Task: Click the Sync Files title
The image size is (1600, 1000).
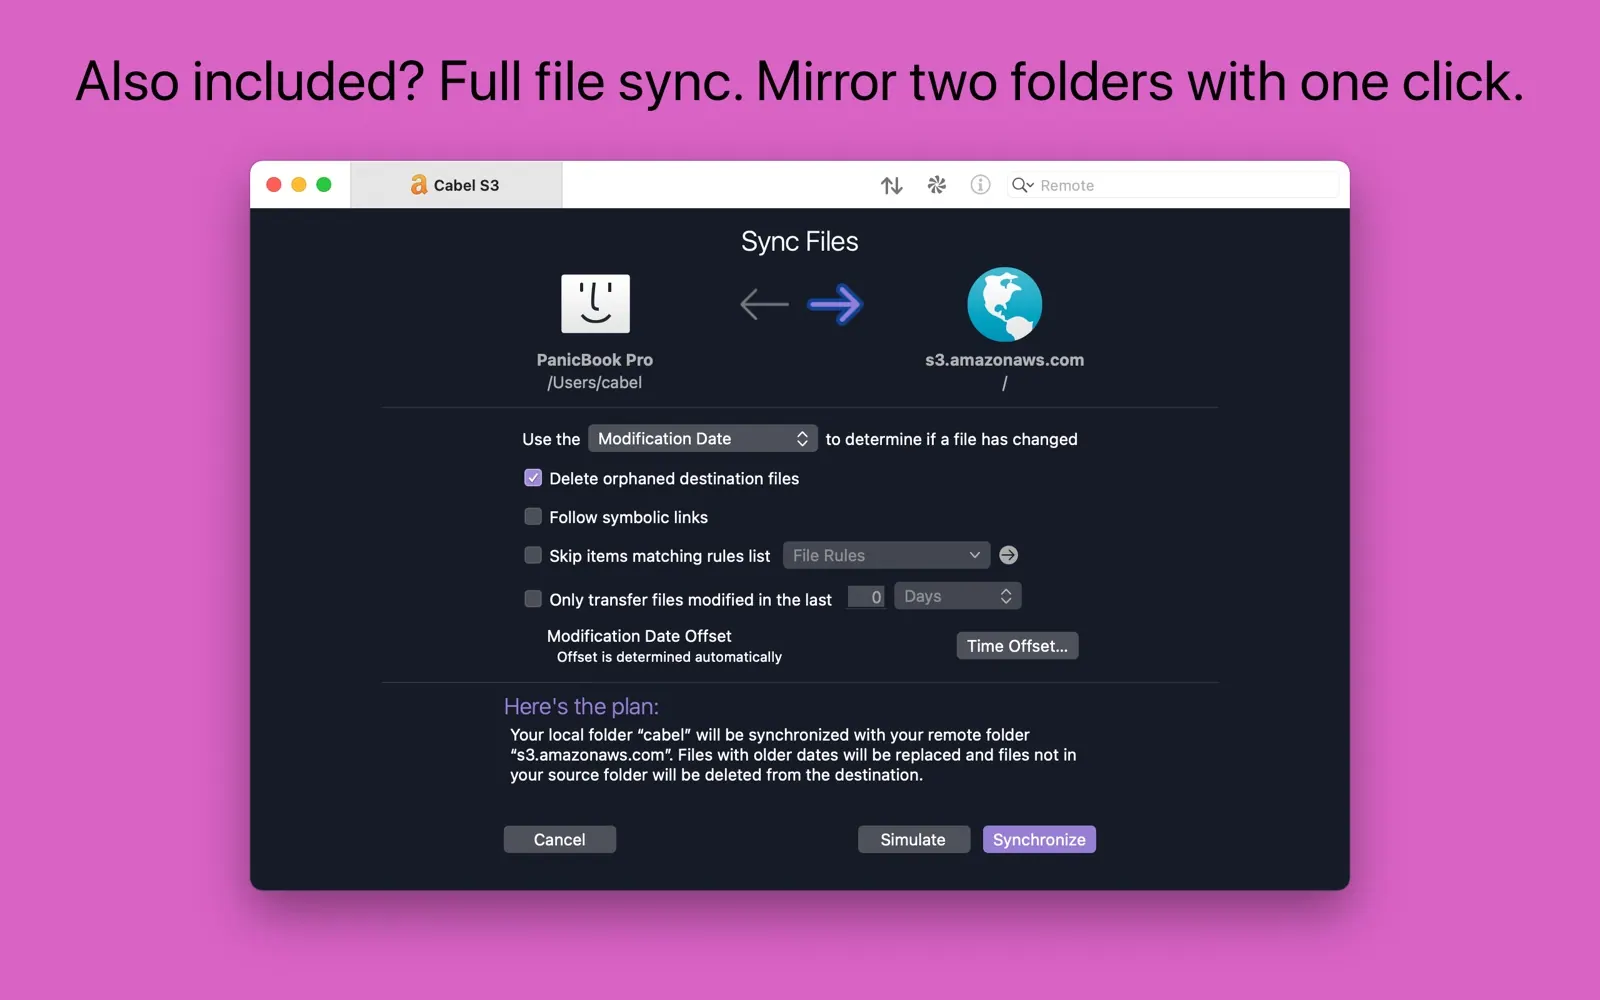Action: pyautogui.click(x=800, y=242)
